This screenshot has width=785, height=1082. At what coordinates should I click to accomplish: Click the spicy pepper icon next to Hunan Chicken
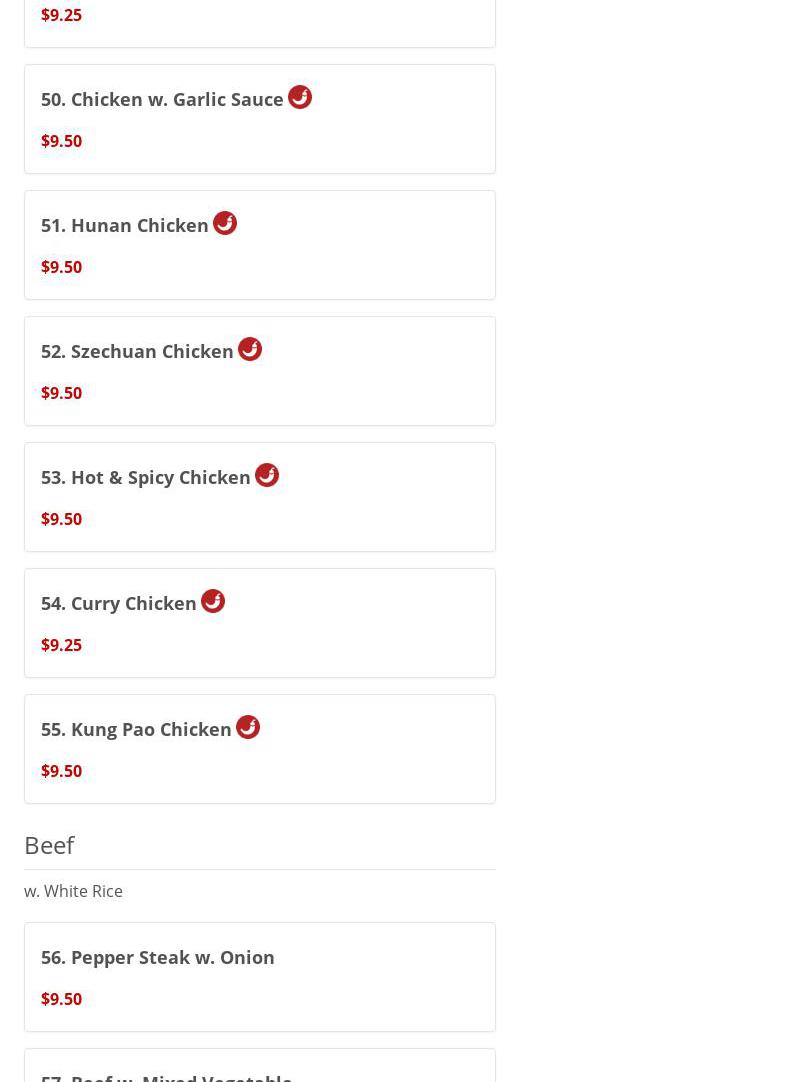pos(225,223)
